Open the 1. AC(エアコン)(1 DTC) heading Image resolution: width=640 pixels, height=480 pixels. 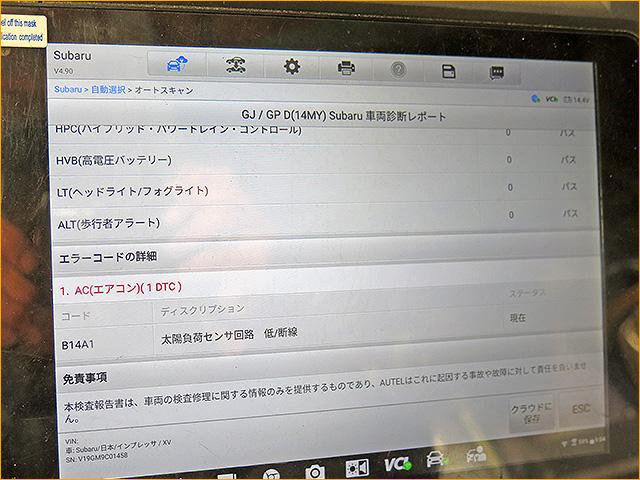pos(121,289)
